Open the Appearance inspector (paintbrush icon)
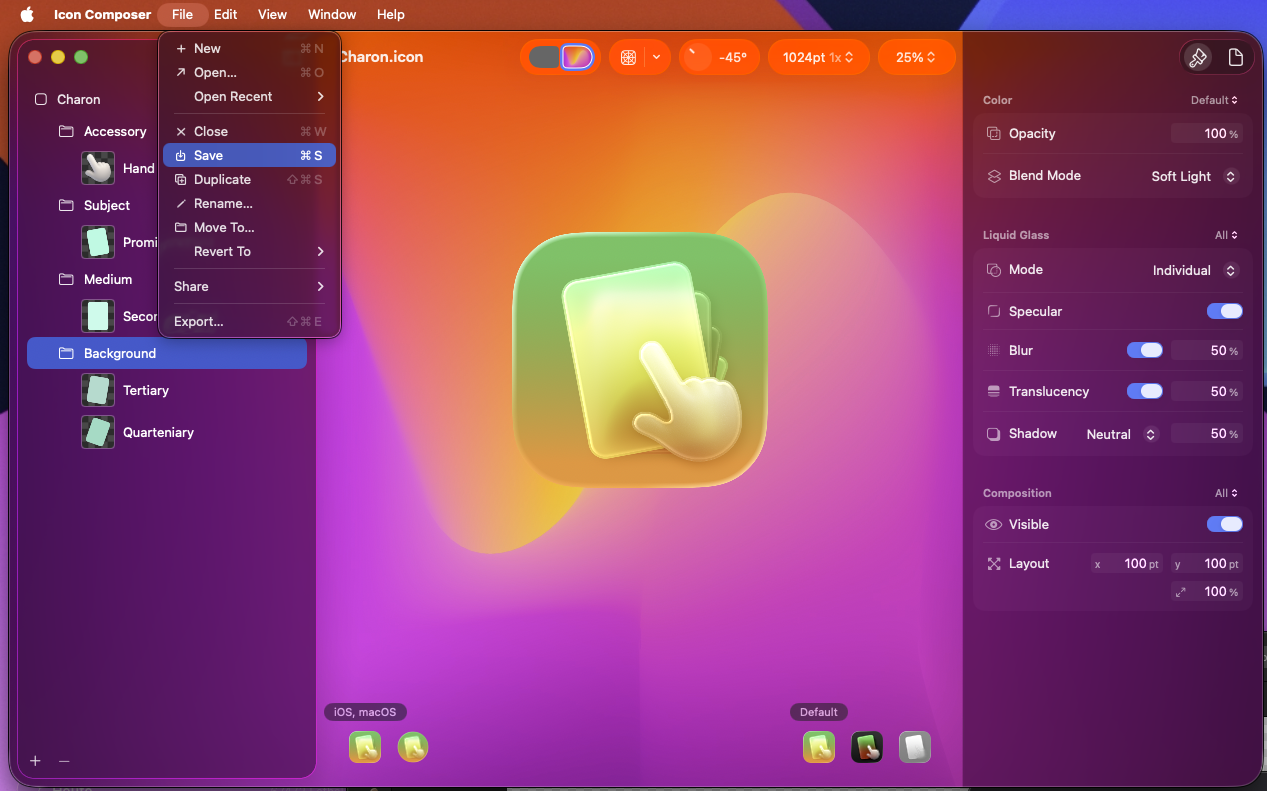Viewport: 1267px width, 791px height. (1197, 58)
